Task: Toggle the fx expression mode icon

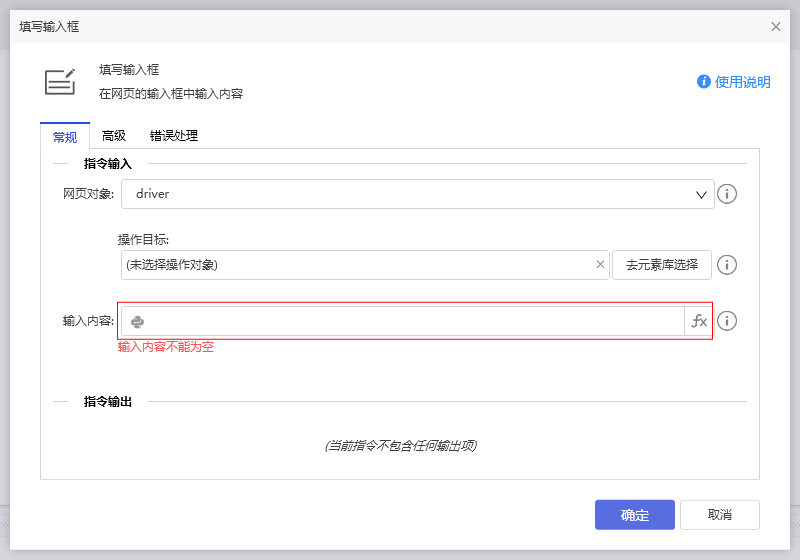Action: click(699, 321)
